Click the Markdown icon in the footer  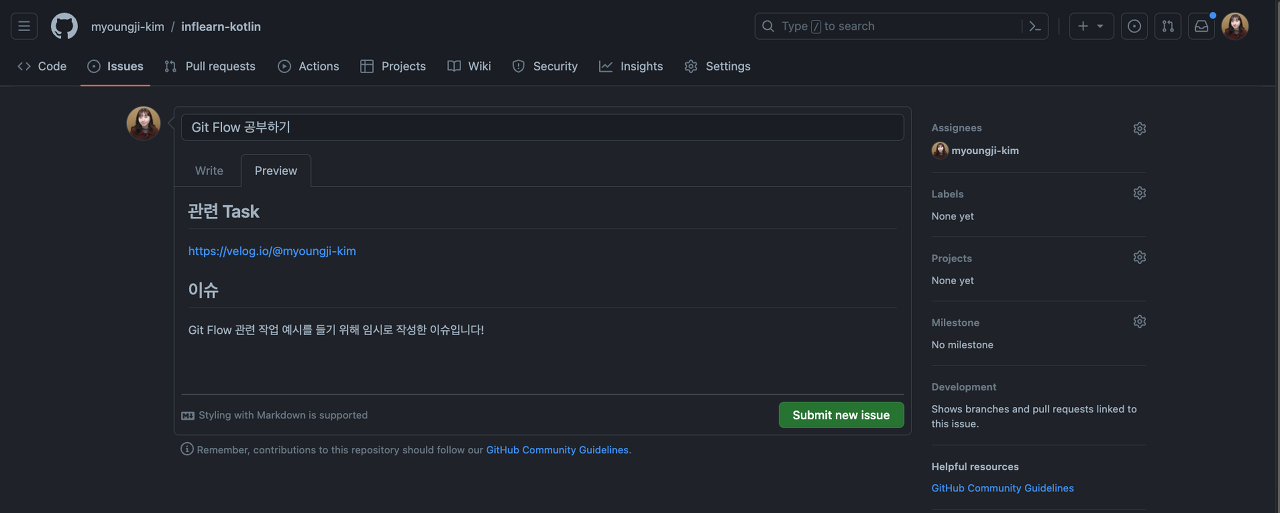click(x=188, y=415)
